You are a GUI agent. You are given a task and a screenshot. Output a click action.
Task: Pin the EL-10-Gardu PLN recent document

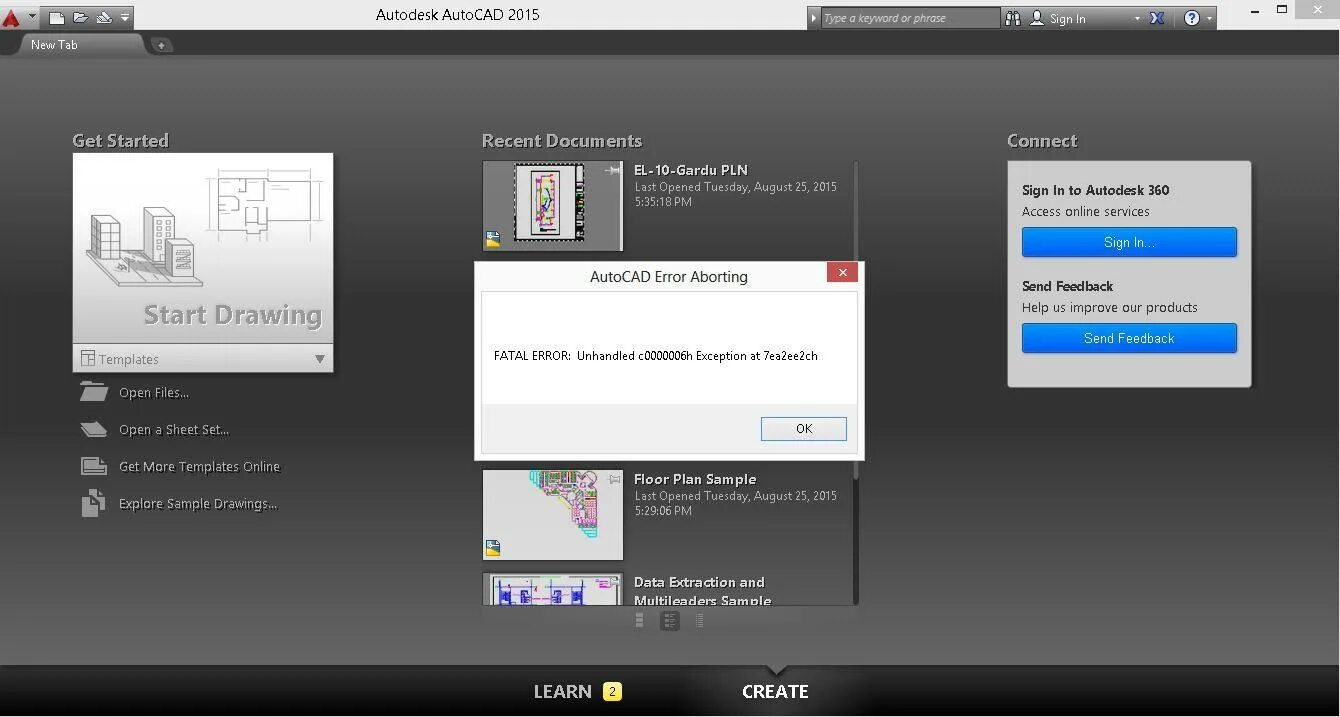click(612, 171)
